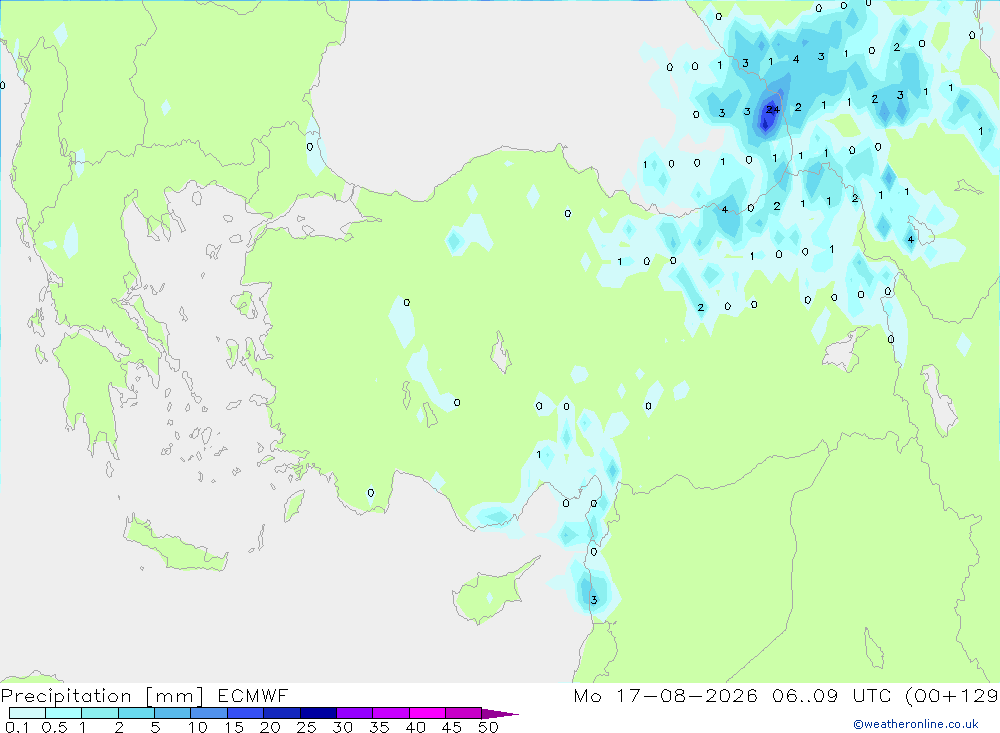The image size is (1000, 733).
Task: Select the 5–10 mm blue legend swatch
Action: (172, 713)
